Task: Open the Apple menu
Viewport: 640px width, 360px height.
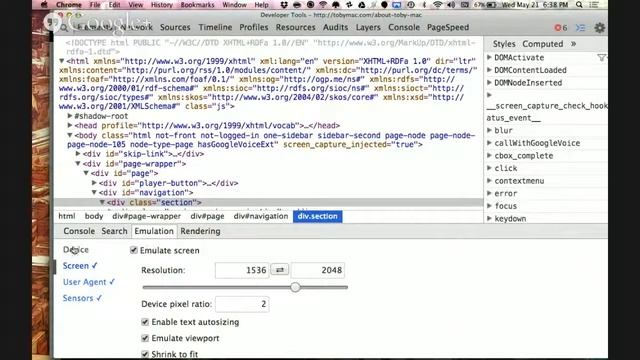Action: (44, 5)
